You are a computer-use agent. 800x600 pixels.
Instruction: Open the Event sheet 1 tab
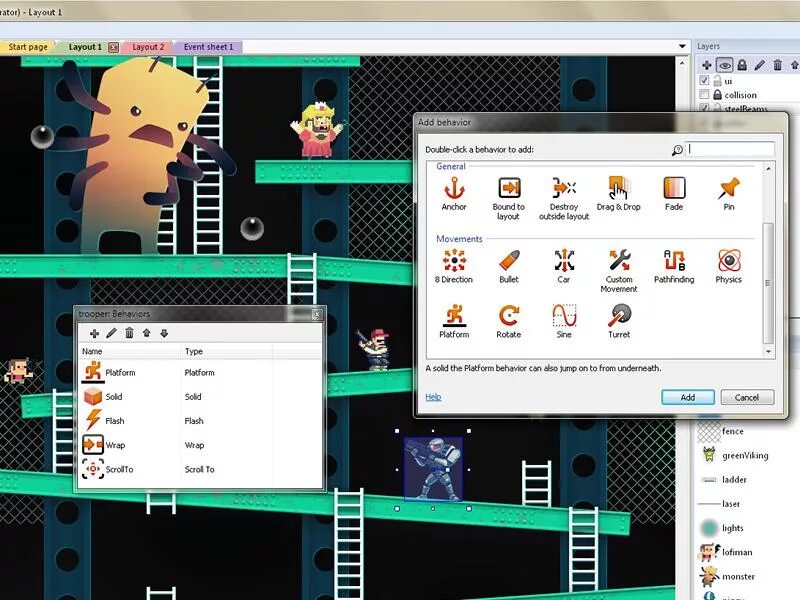[208, 47]
